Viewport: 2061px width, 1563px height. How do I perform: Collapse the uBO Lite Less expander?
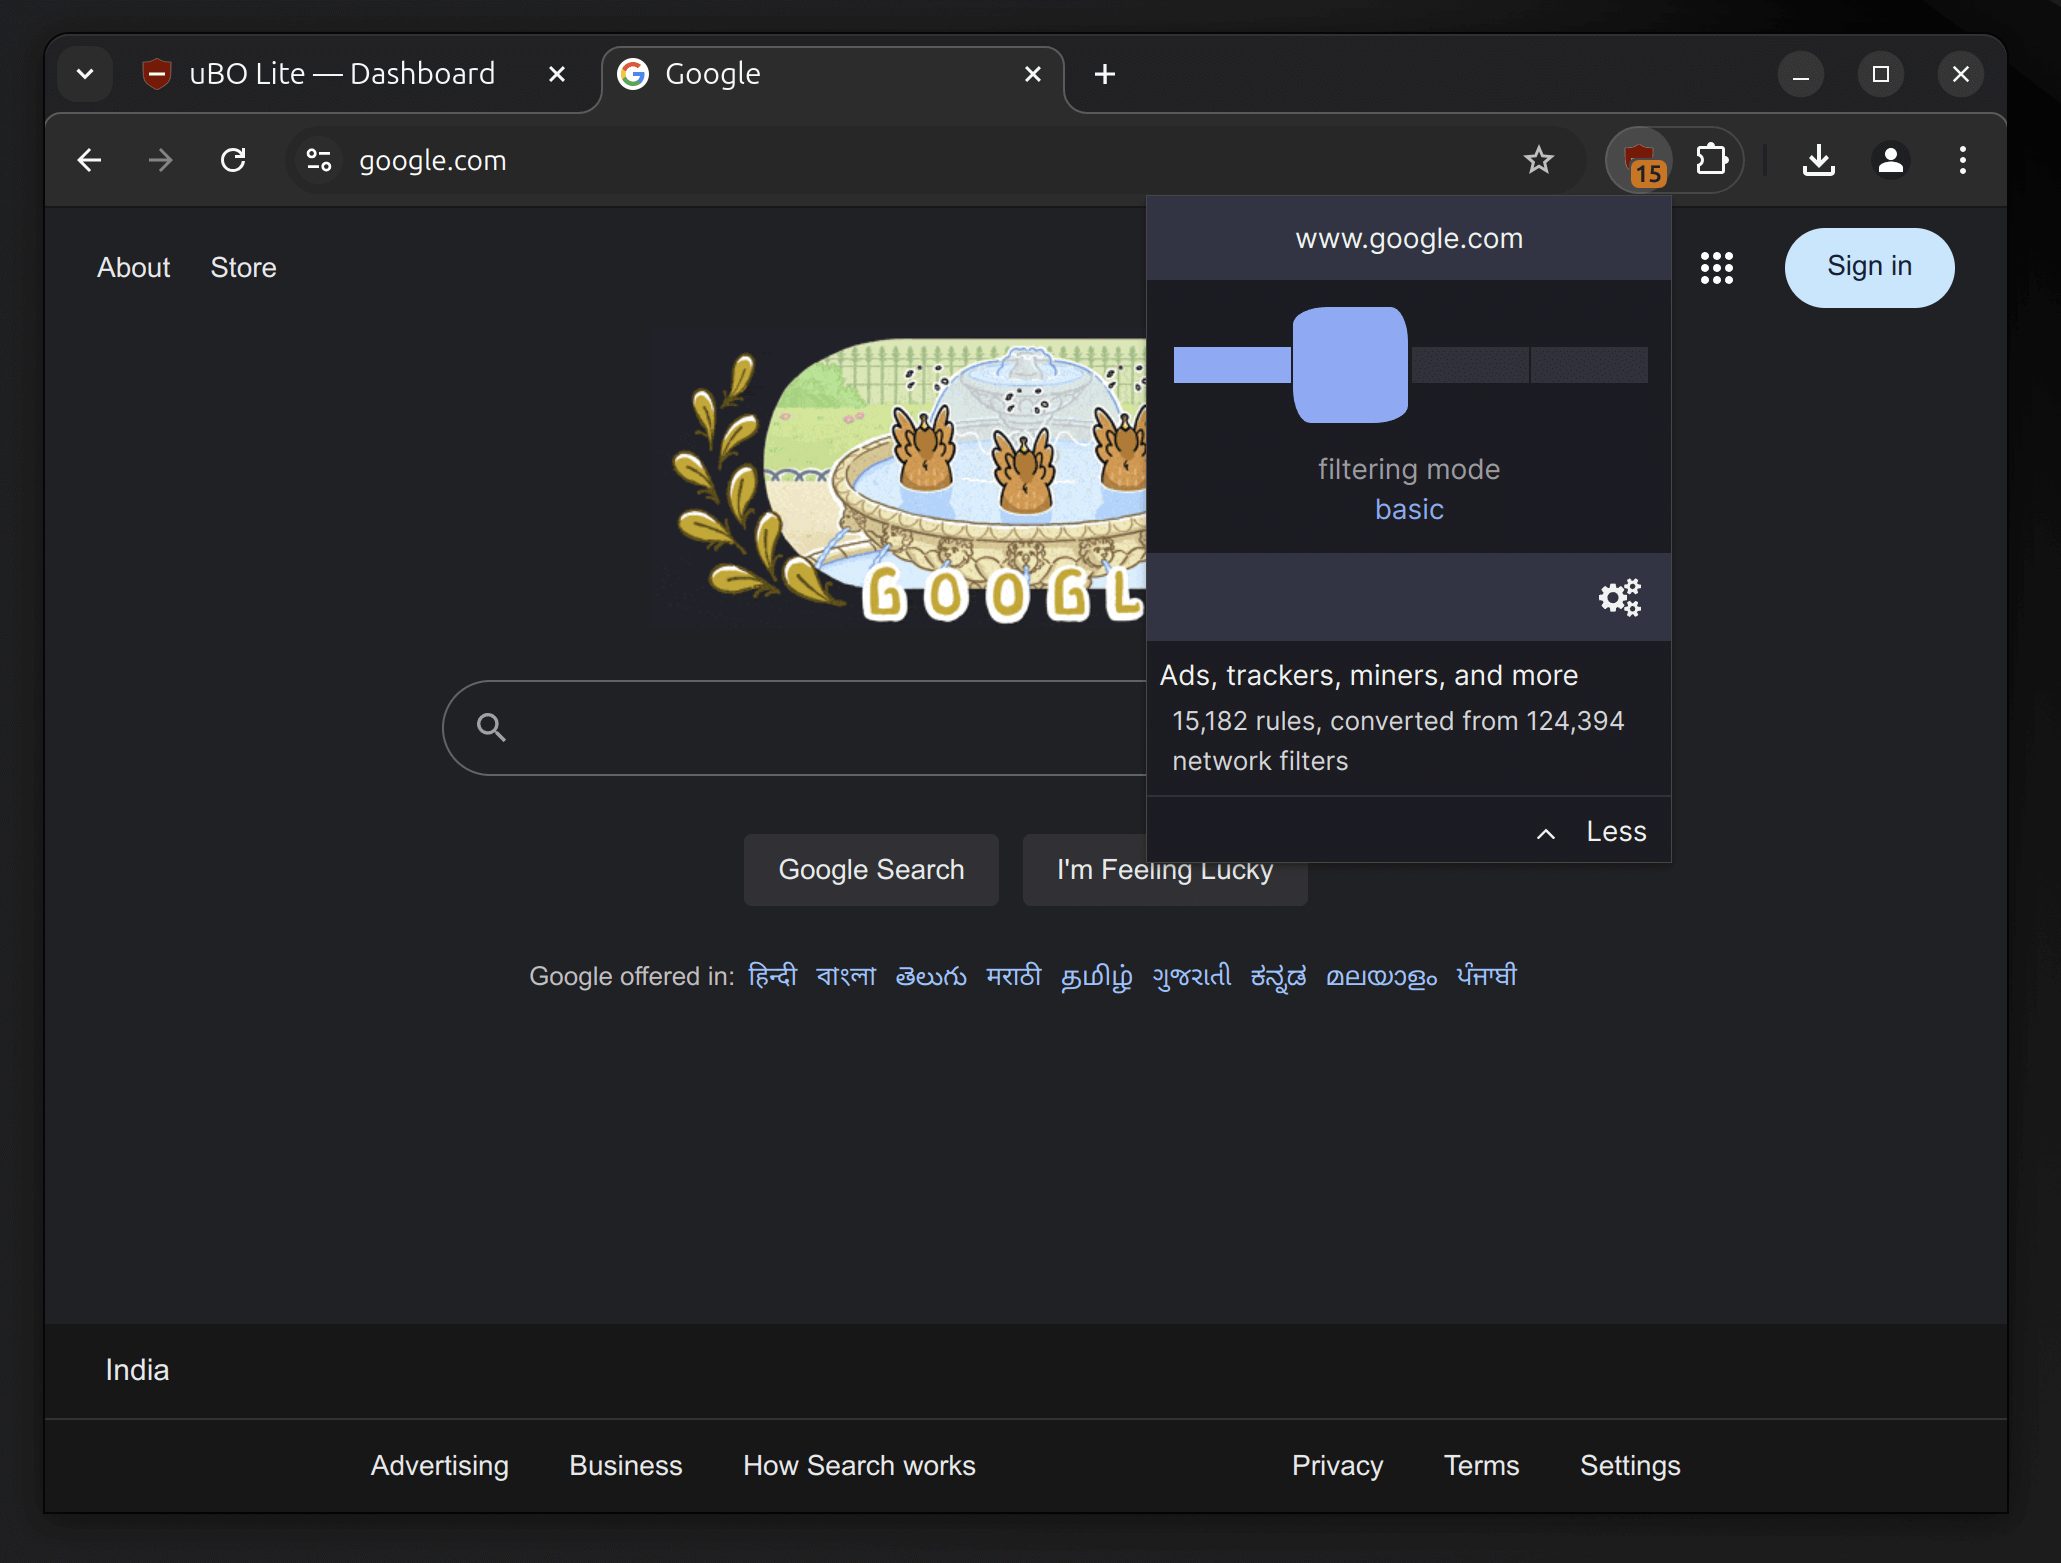pos(1586,831)
